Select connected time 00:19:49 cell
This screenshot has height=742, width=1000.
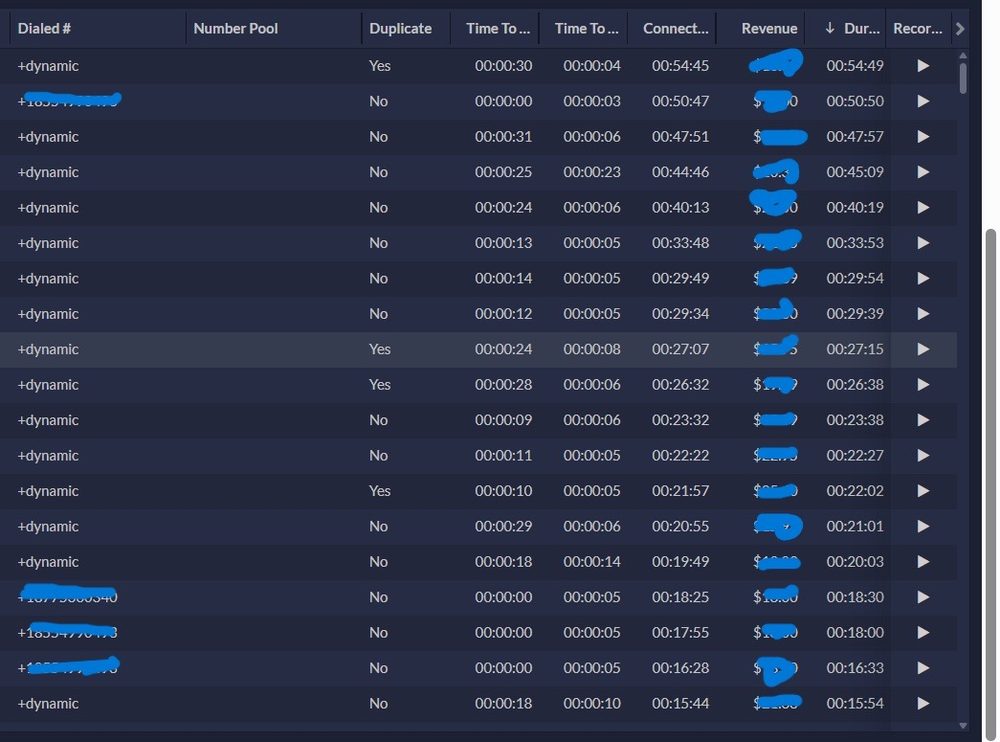680,561
